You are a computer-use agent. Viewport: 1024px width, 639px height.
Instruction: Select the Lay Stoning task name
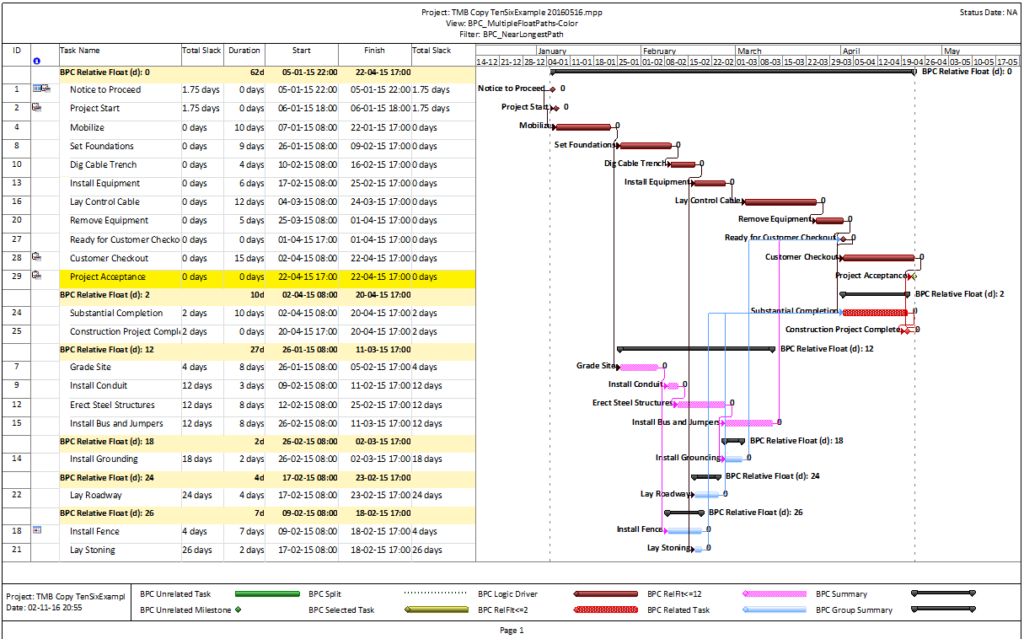pos(94,549)
